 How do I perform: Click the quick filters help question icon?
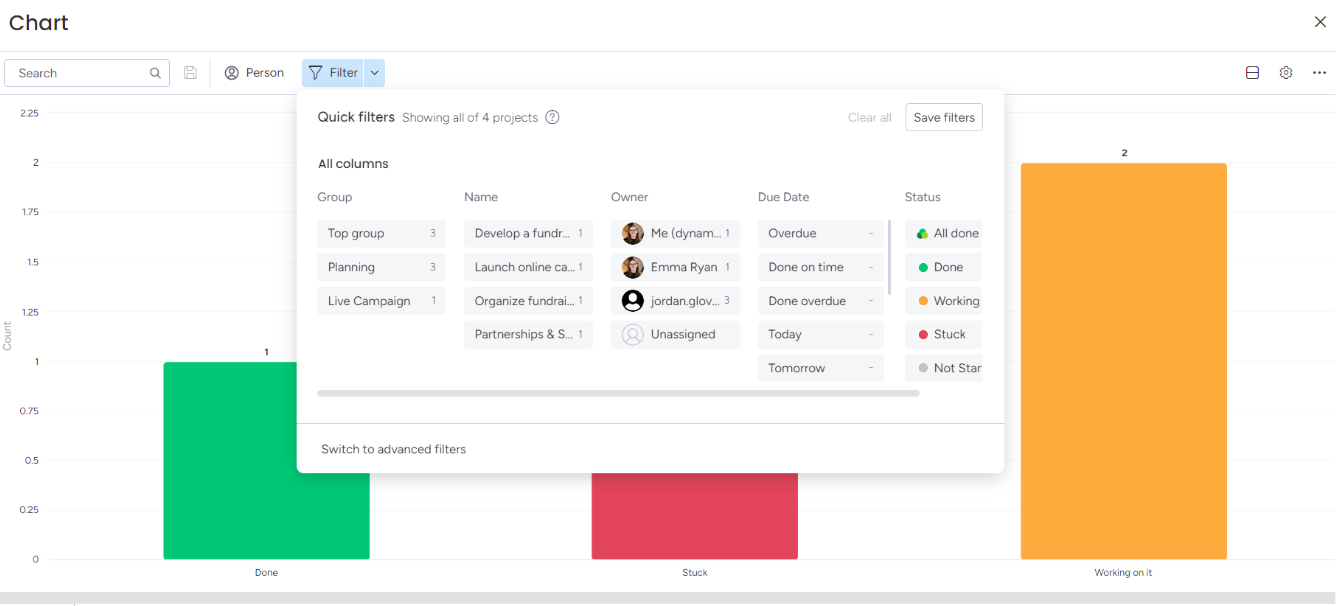click(552, 117)
